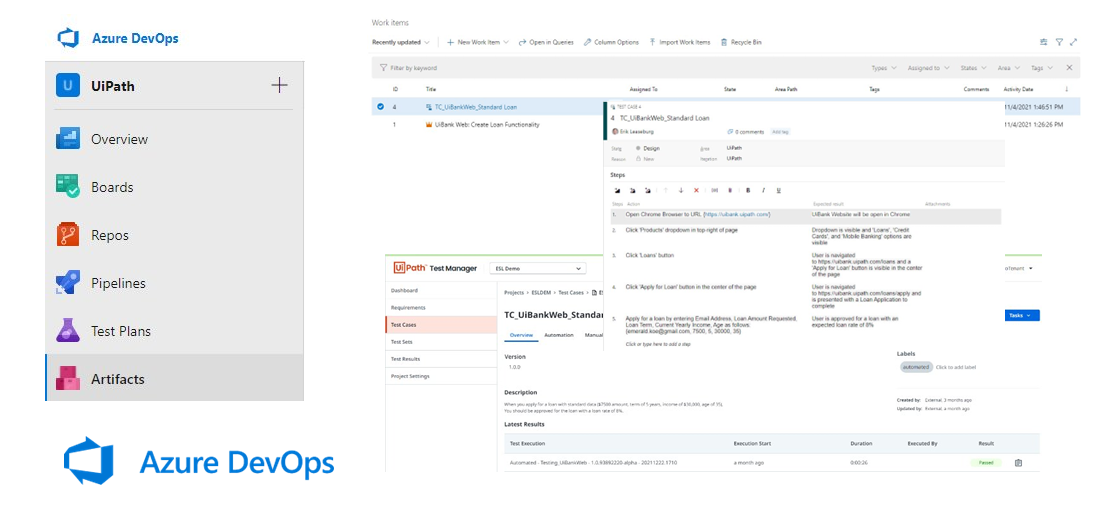Sort by Title column header

(431, 90)
